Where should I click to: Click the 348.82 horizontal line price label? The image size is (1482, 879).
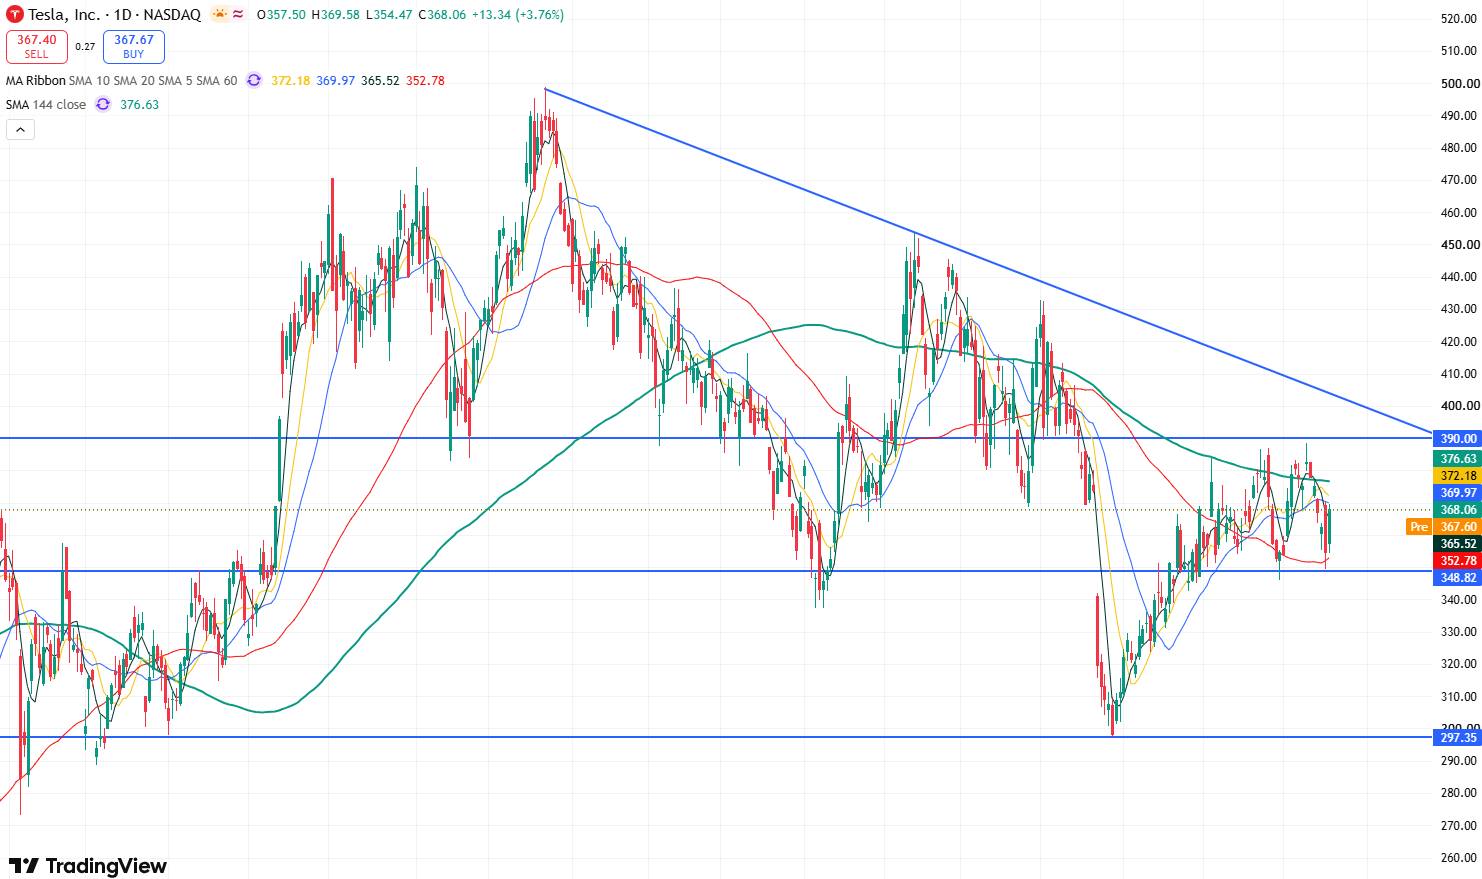(1457, 578)
